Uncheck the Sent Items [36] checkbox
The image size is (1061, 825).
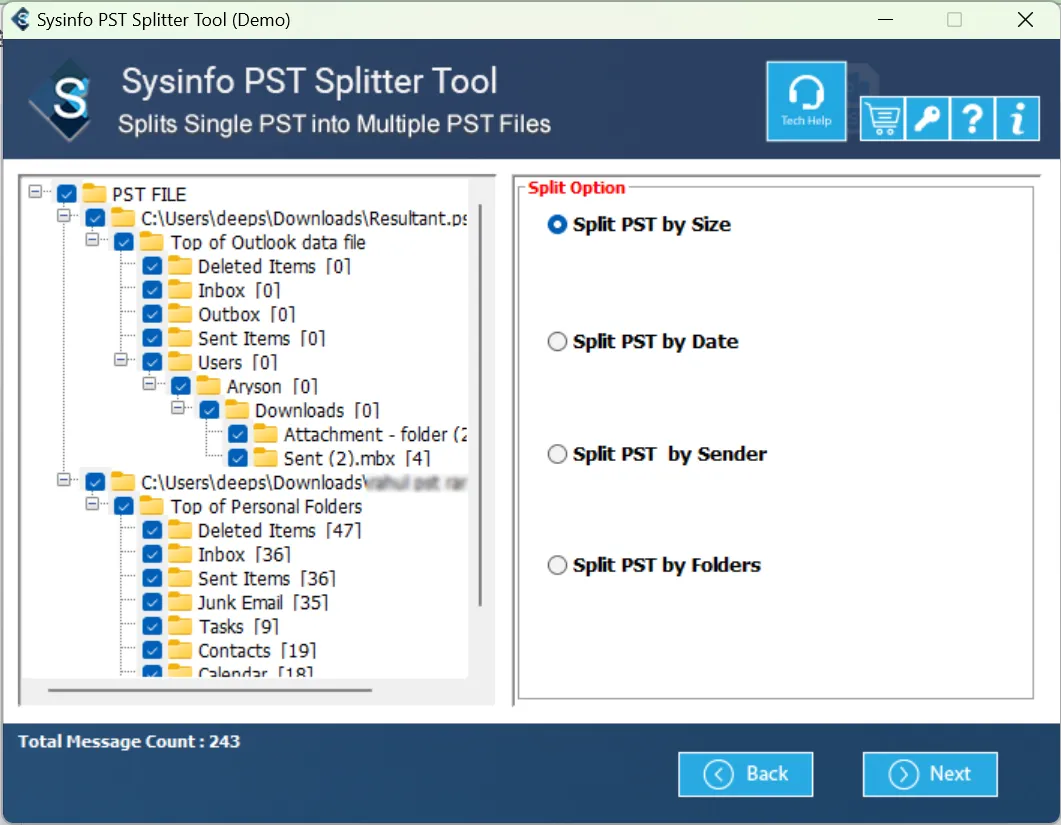click(152, 578)
